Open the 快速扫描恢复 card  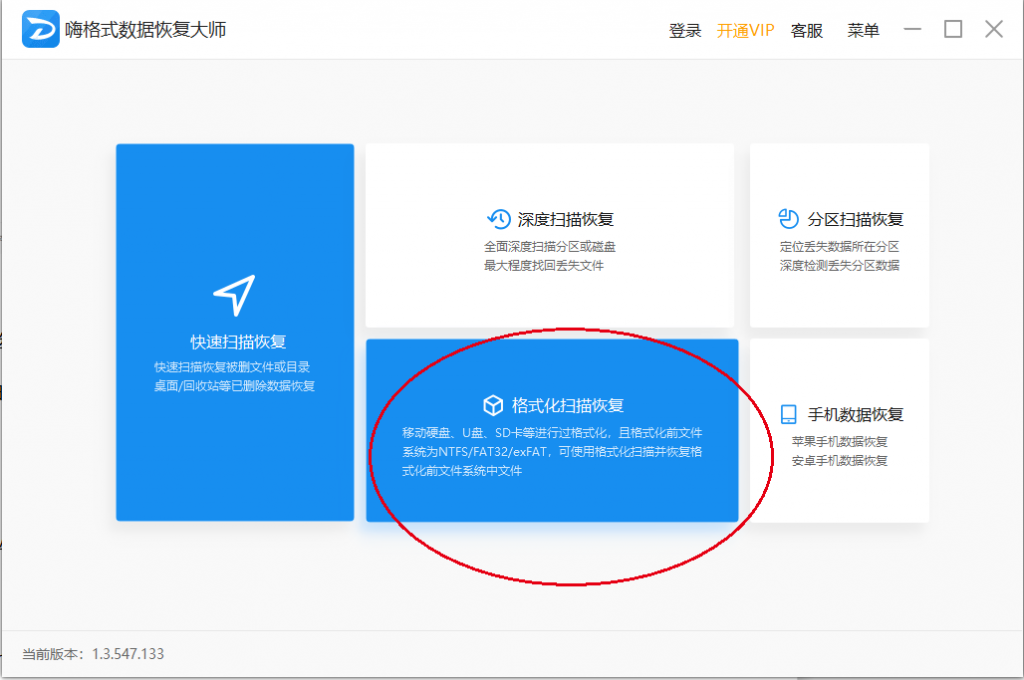click(235, 332)
